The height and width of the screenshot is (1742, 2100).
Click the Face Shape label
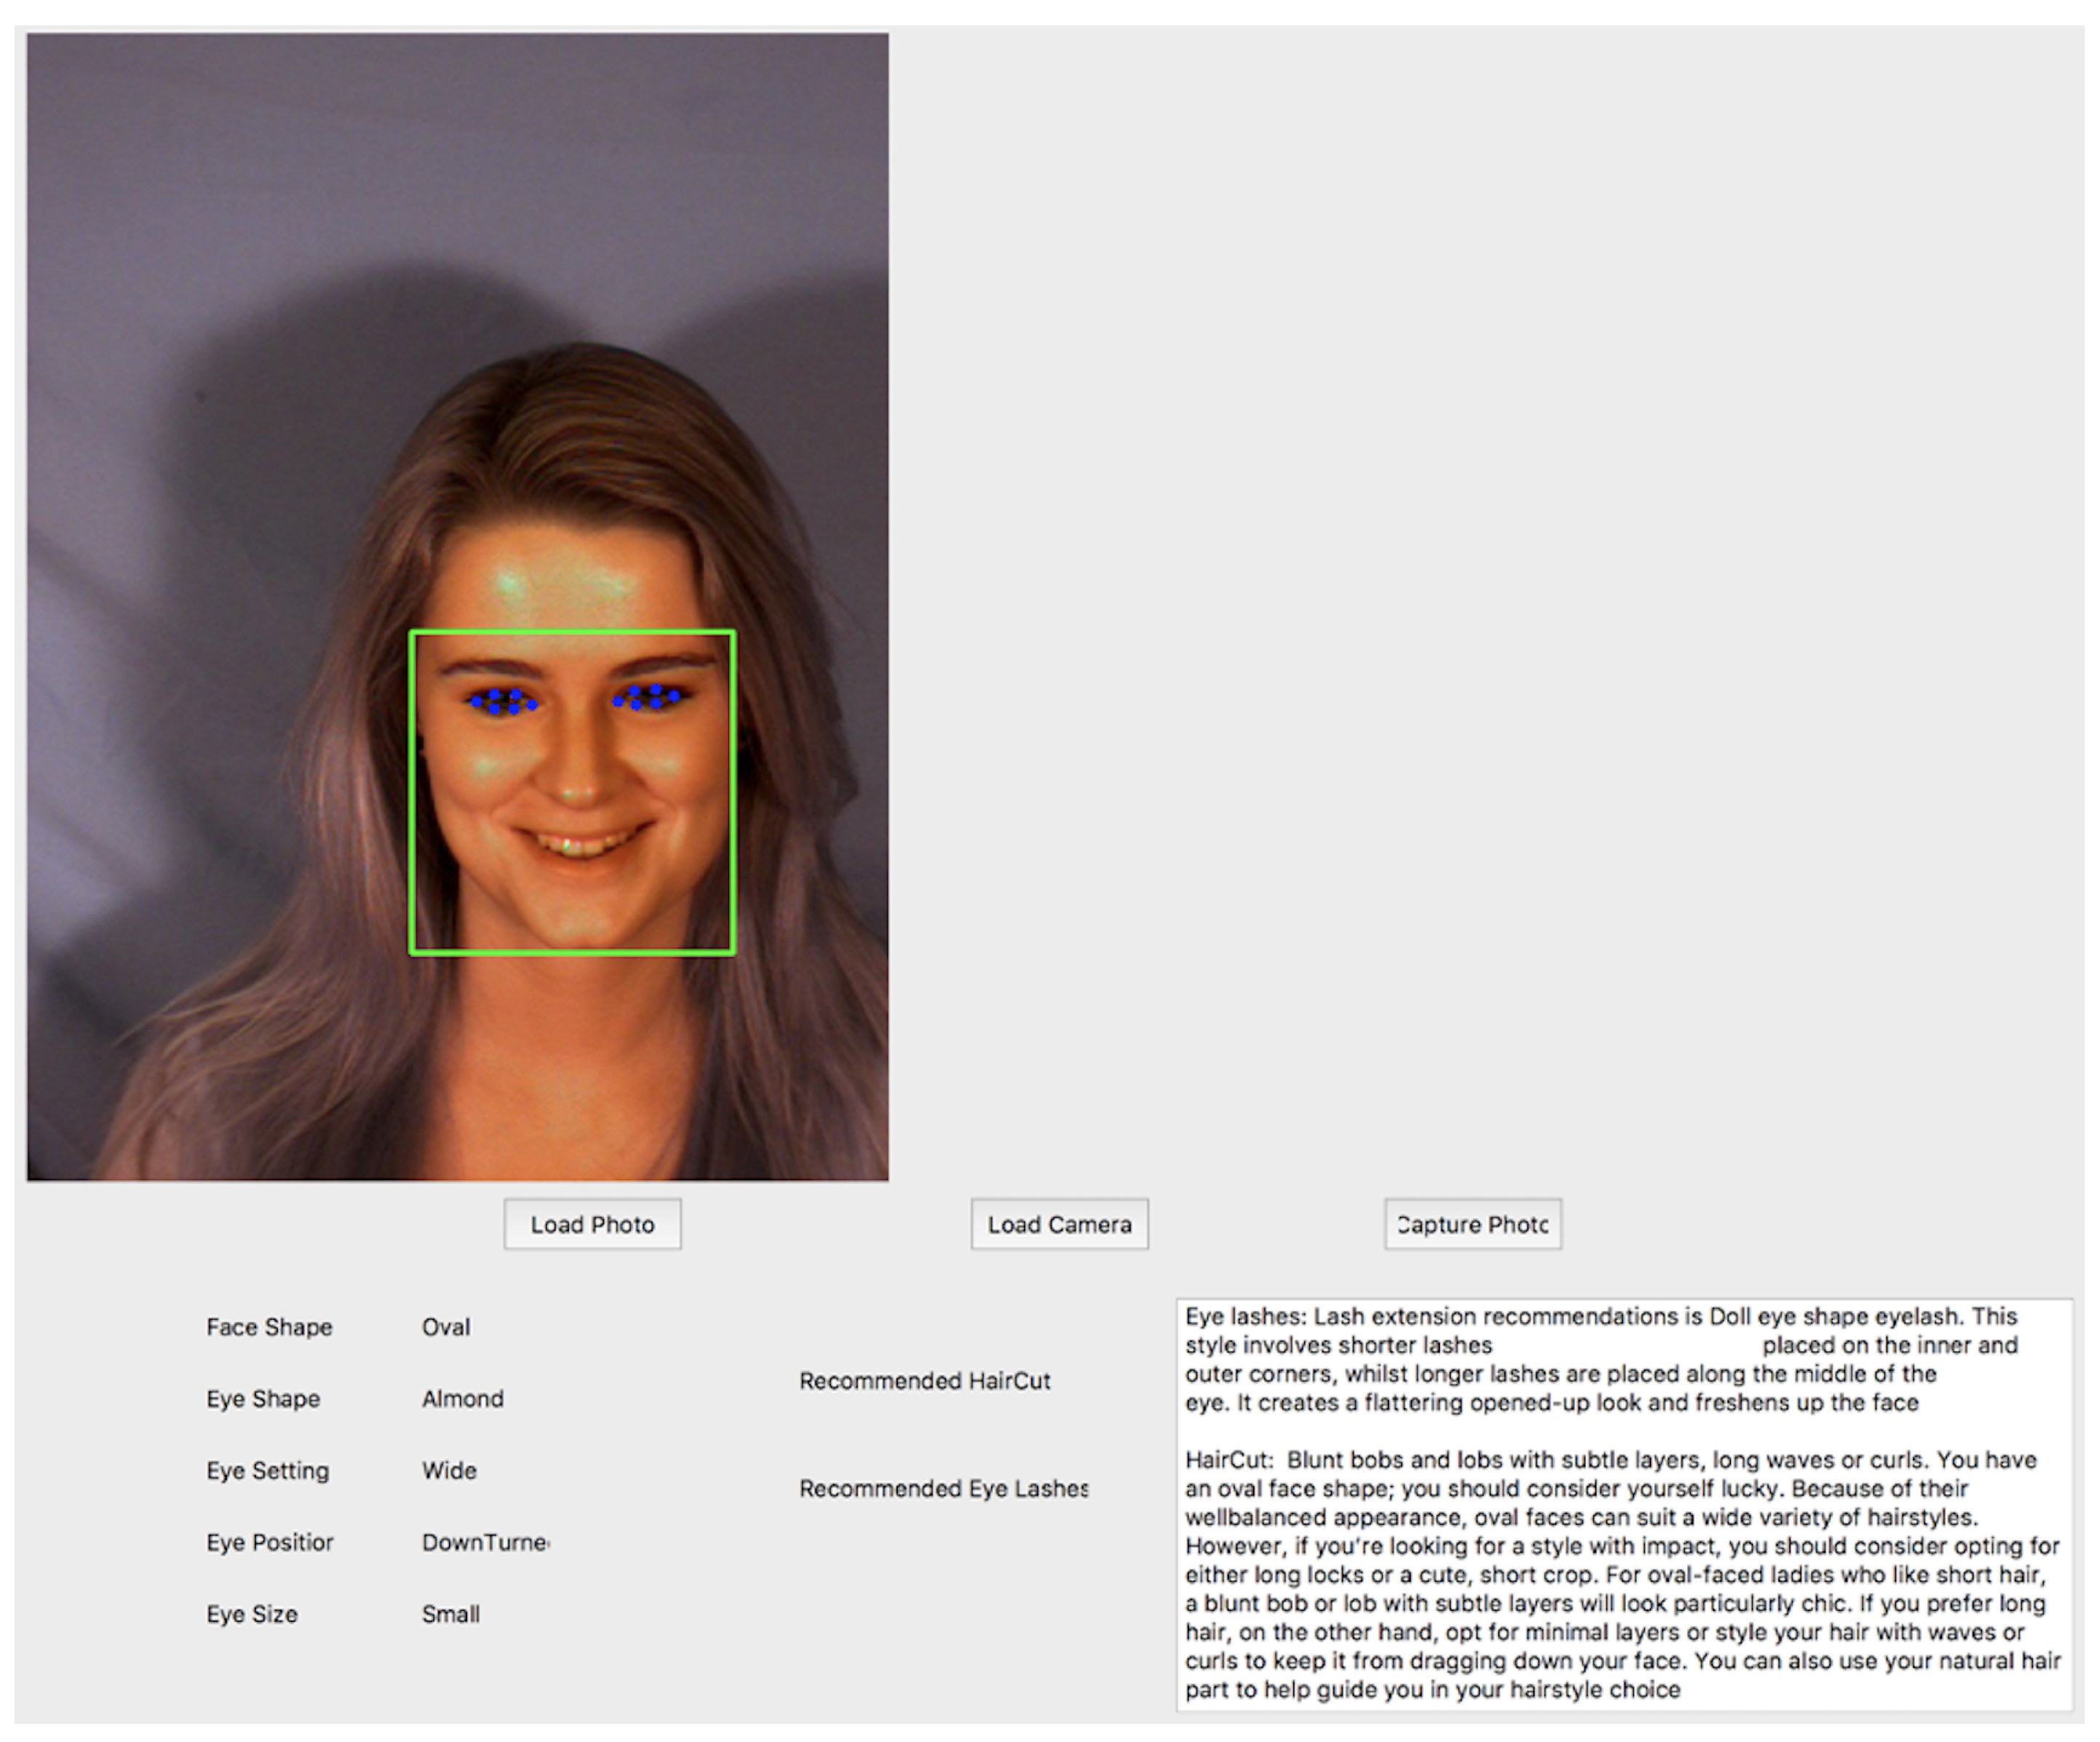coord(269,1327)
